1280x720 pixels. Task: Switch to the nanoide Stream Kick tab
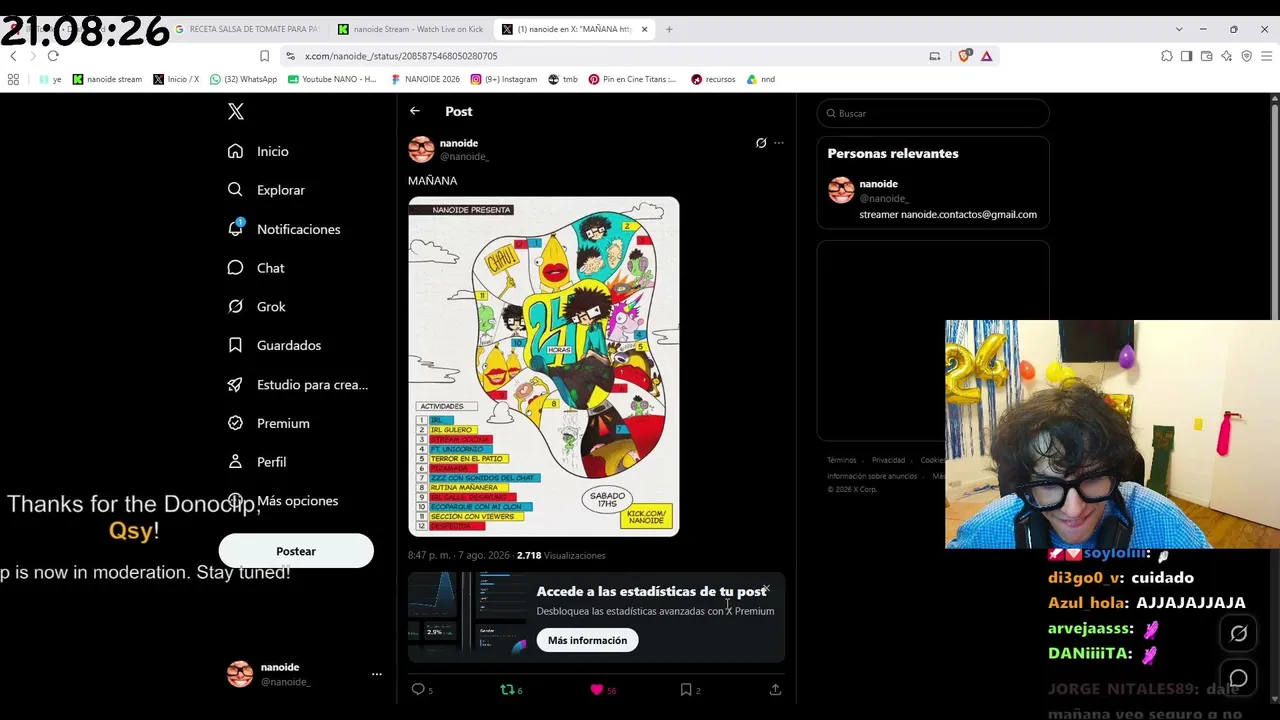point(411,29)
